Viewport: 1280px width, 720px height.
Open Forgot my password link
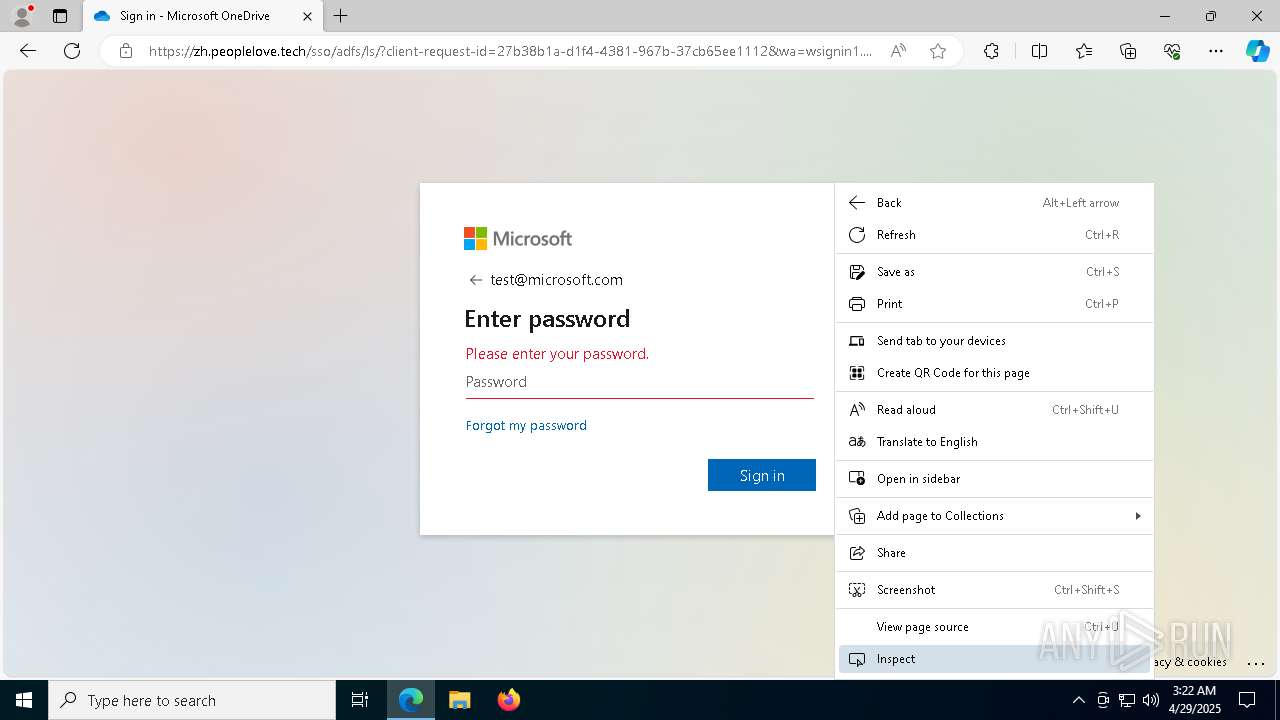pyautogui.click(x=526, y=425)
